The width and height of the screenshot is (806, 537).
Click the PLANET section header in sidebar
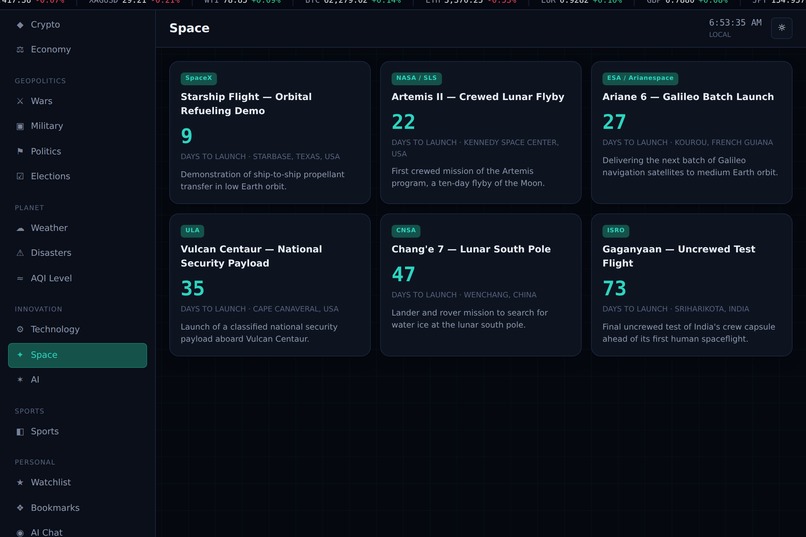point(29,208)
